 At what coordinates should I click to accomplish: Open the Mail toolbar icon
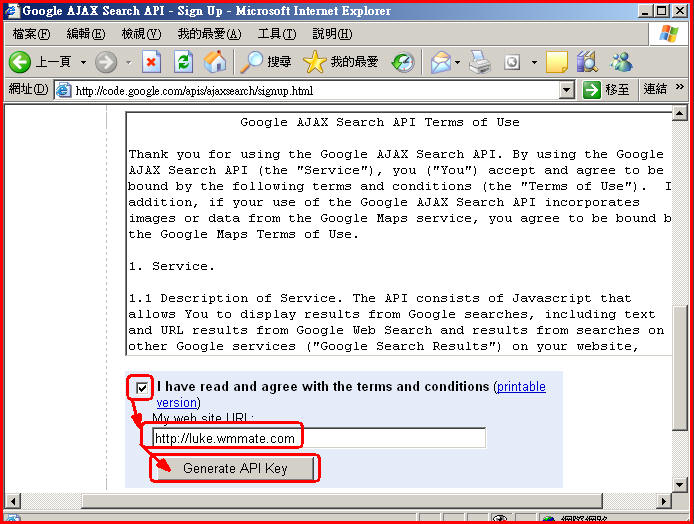click(x=439, y=62)
